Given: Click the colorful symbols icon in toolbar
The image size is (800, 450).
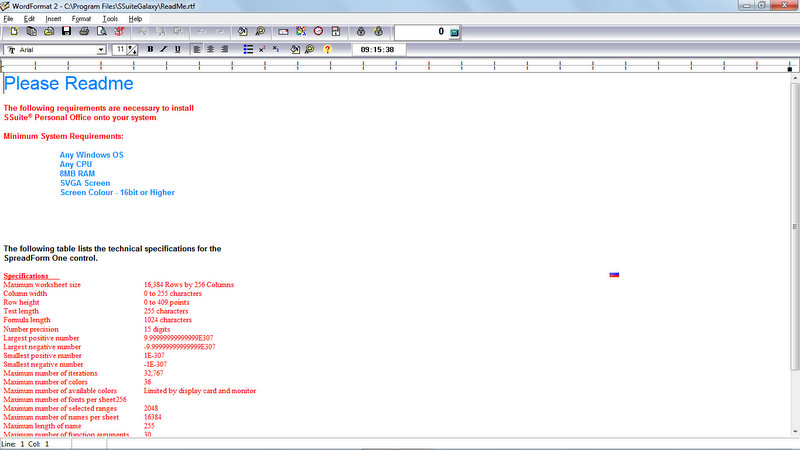Looking at the screenshot, I should tap(301, 32).
